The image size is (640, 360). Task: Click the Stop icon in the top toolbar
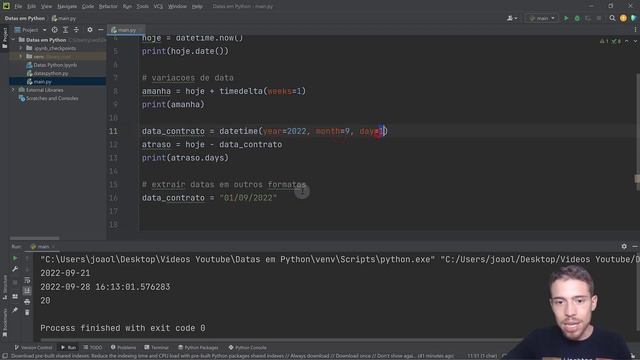tap(599, 18)
